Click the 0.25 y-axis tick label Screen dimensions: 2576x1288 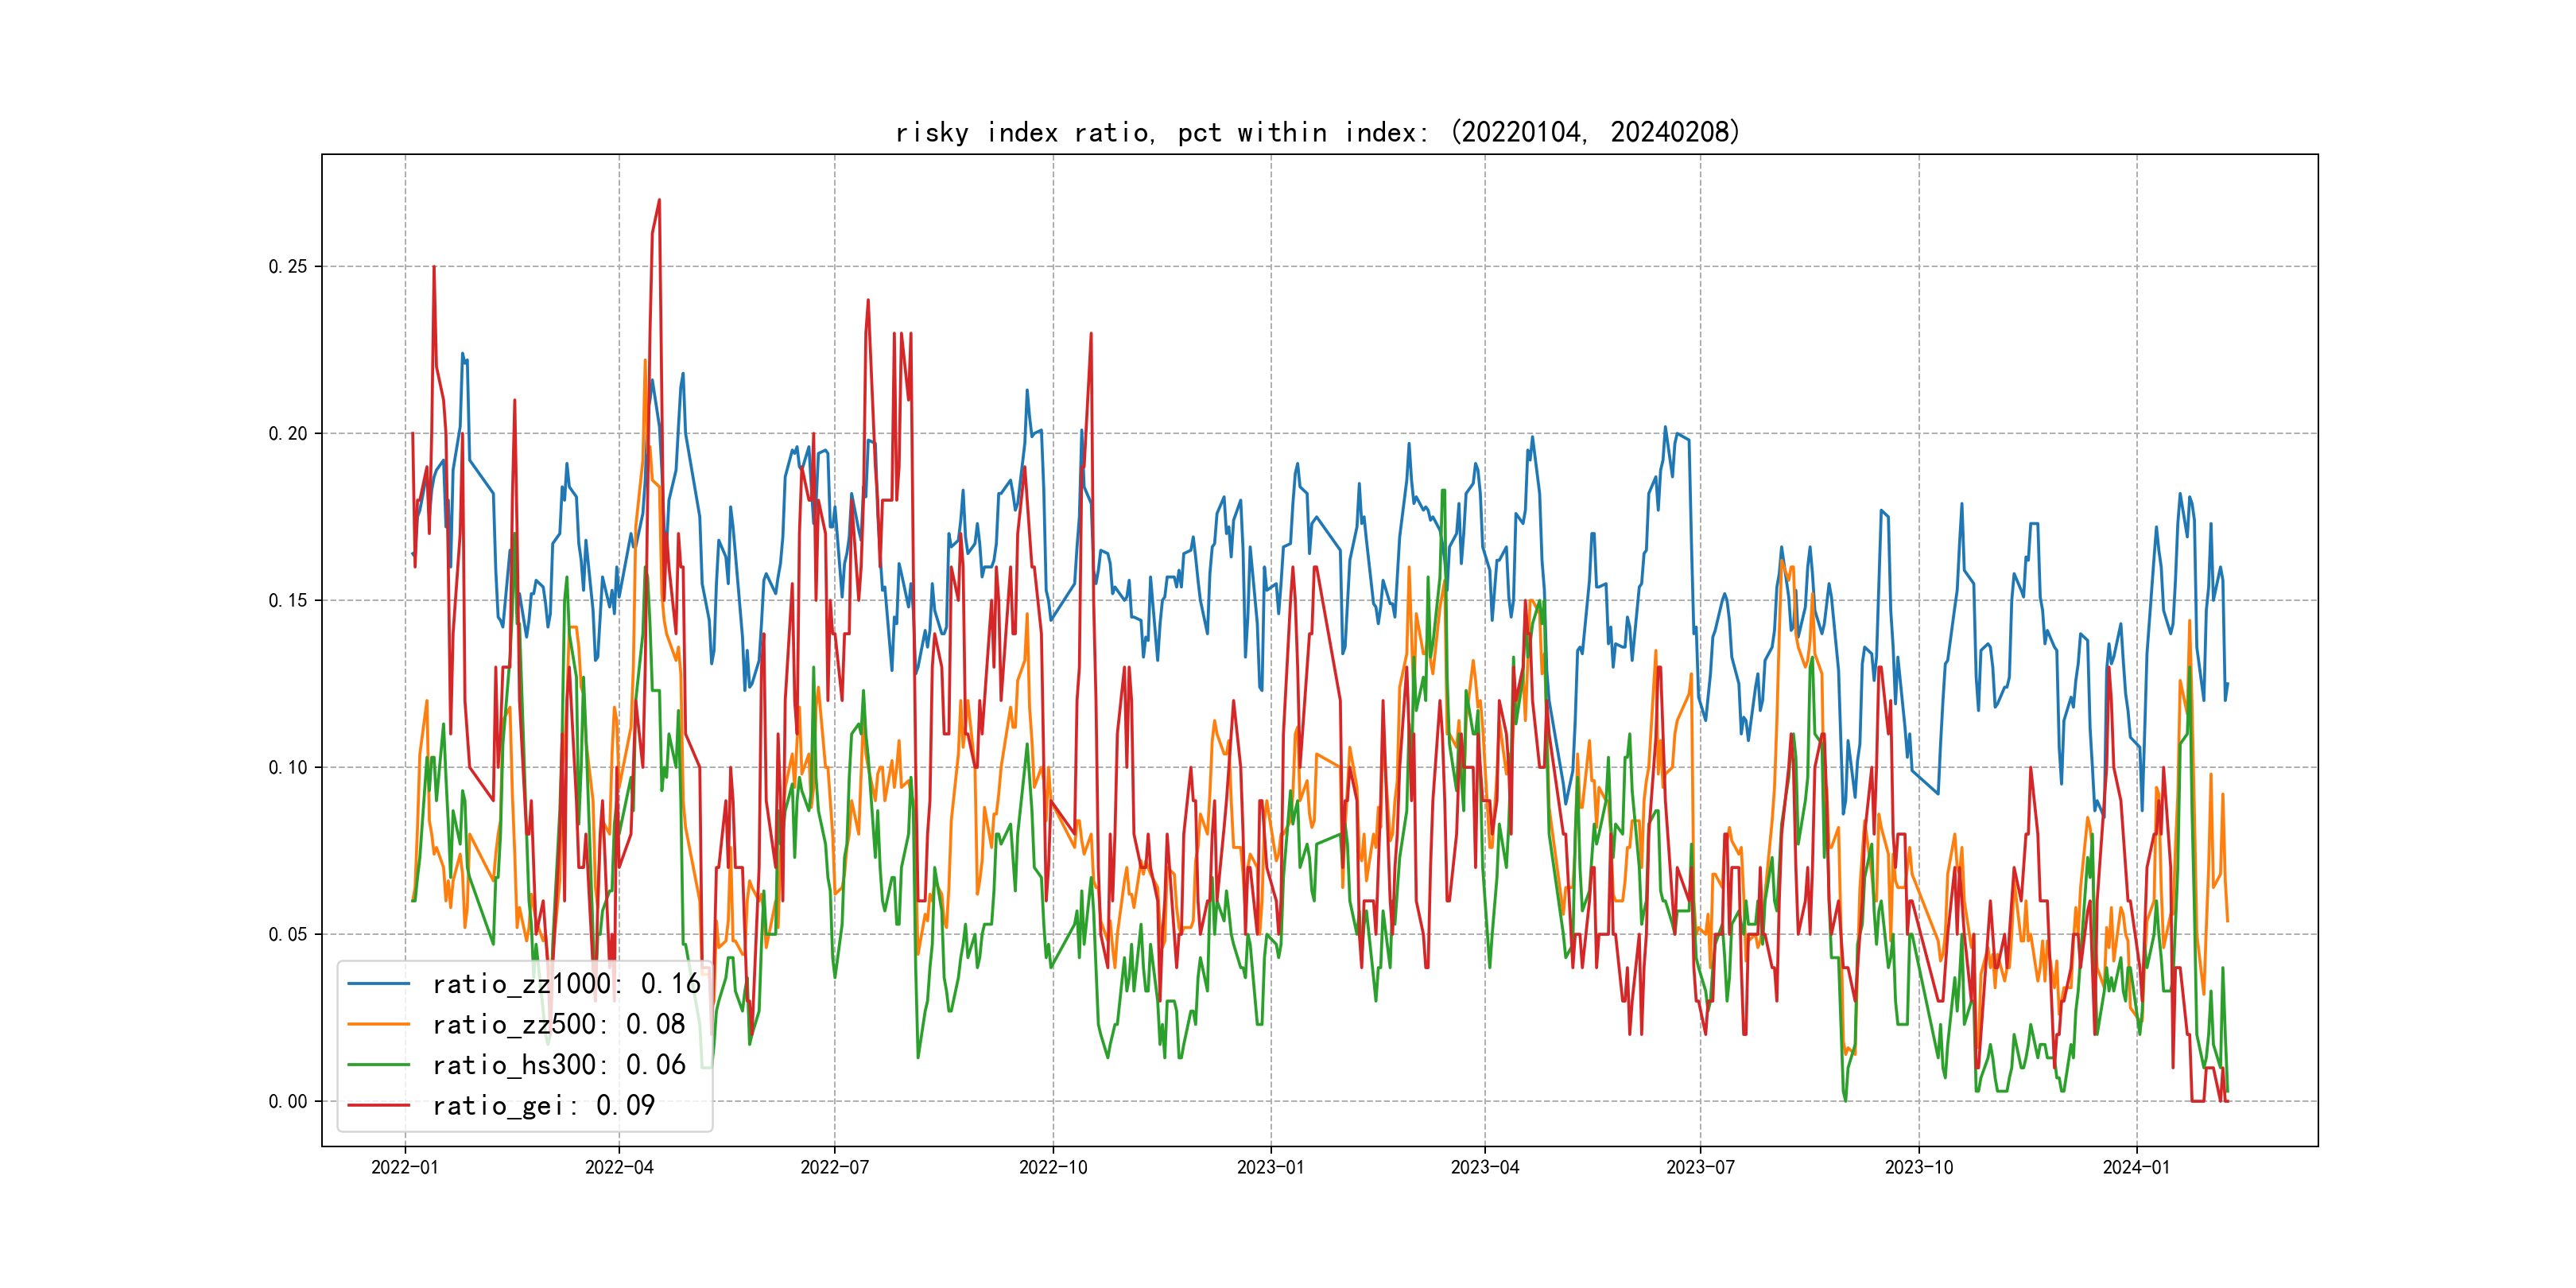pyautogui.click(x=288, y=266)
